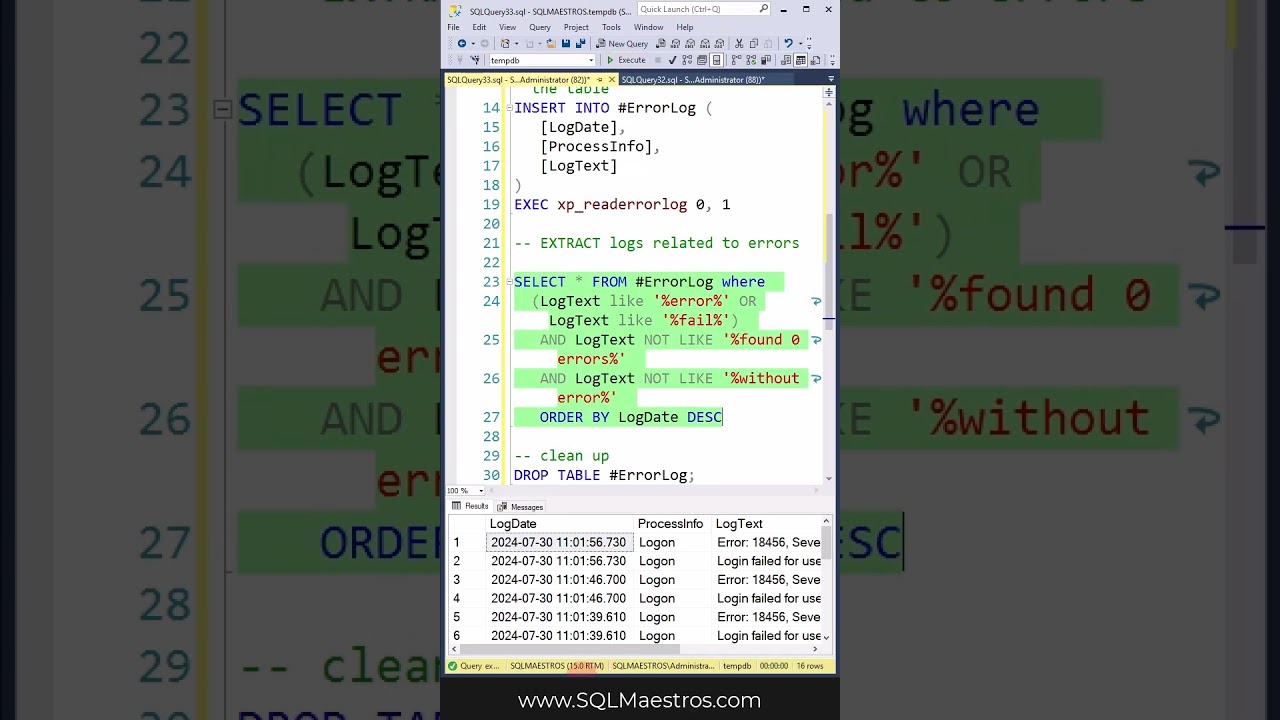Open the Help menu
Viewport: 1280px width, 720px height.
(x=684, y=27)
